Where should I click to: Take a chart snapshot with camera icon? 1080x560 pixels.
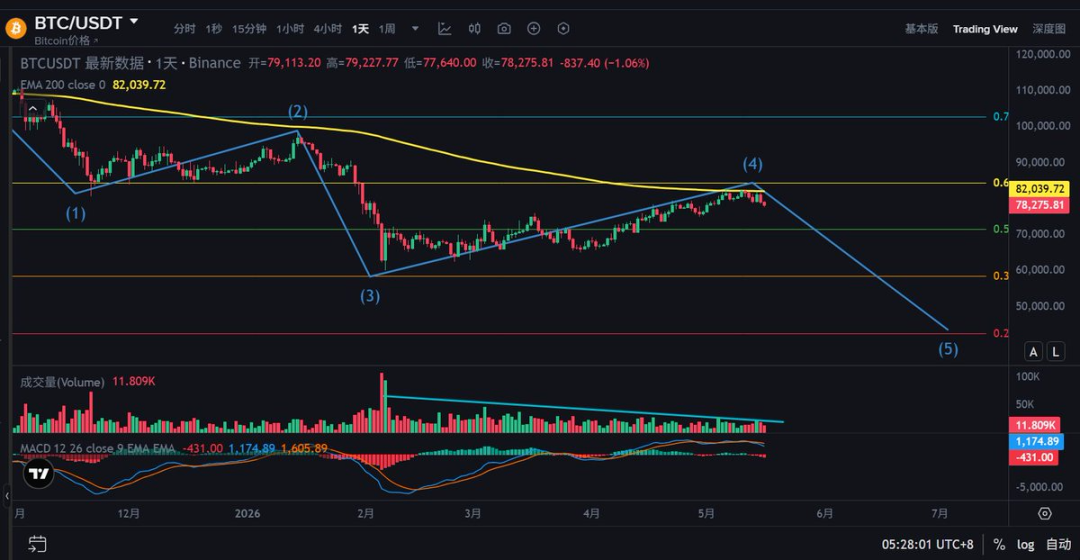[504, 29]
